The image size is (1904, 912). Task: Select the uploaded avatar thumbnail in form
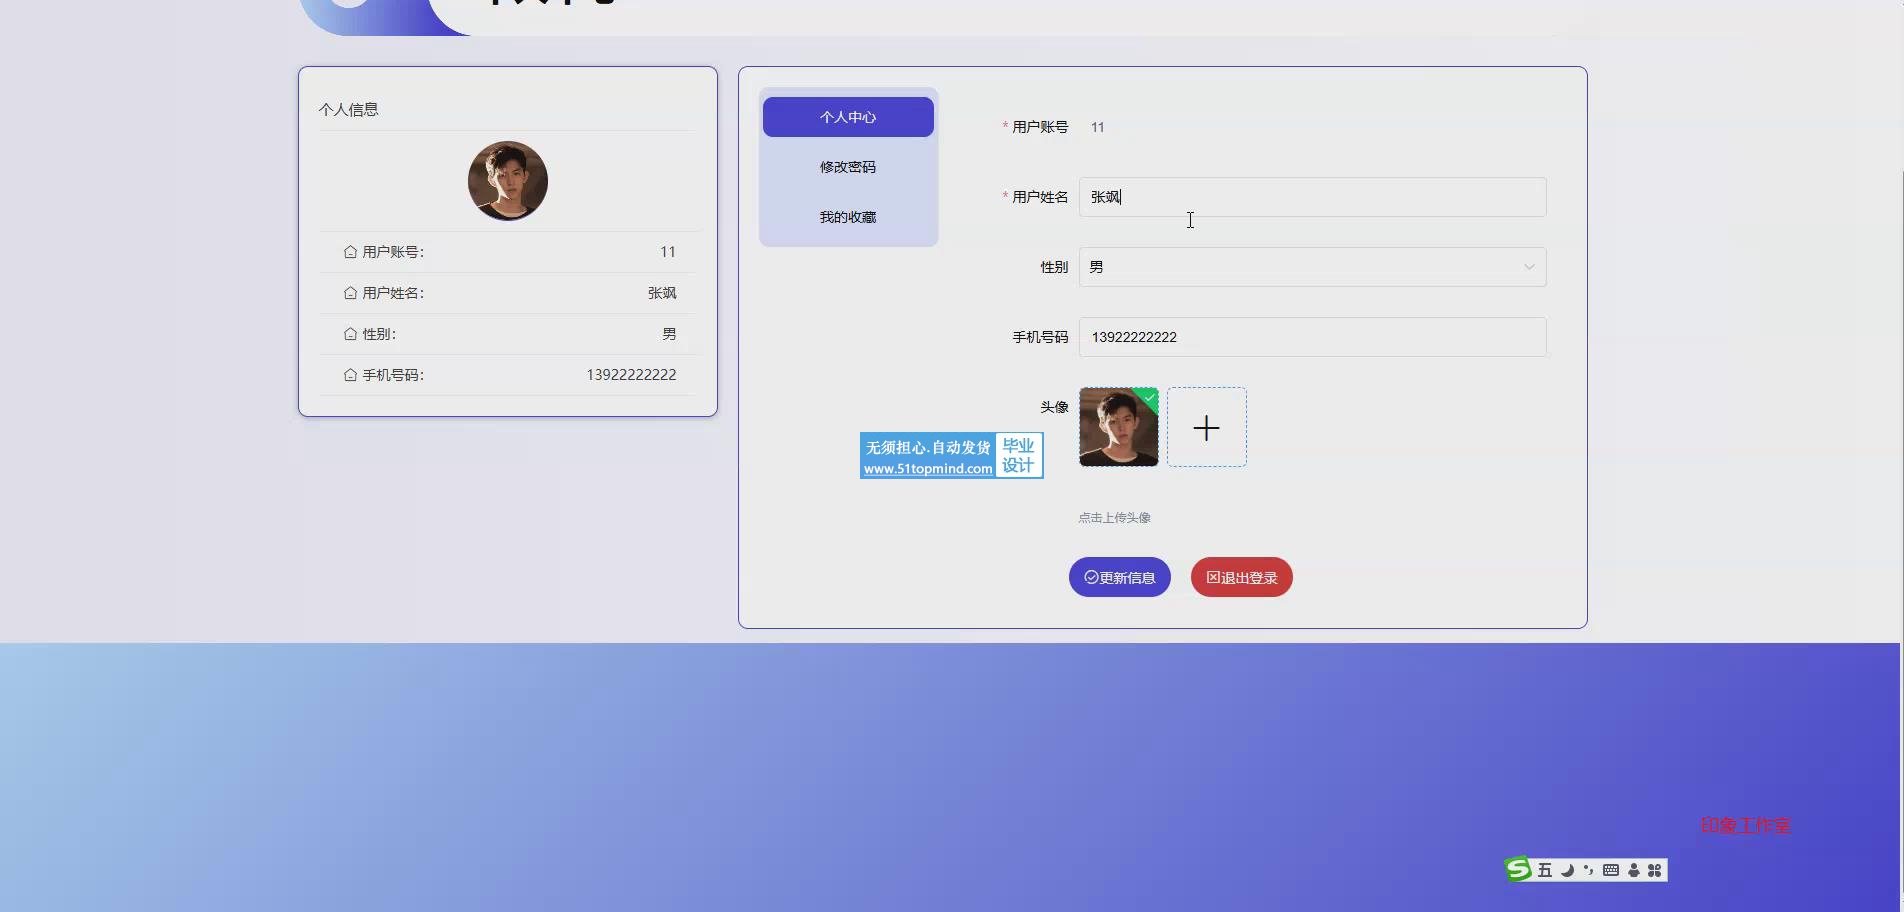click(1118, 427)
